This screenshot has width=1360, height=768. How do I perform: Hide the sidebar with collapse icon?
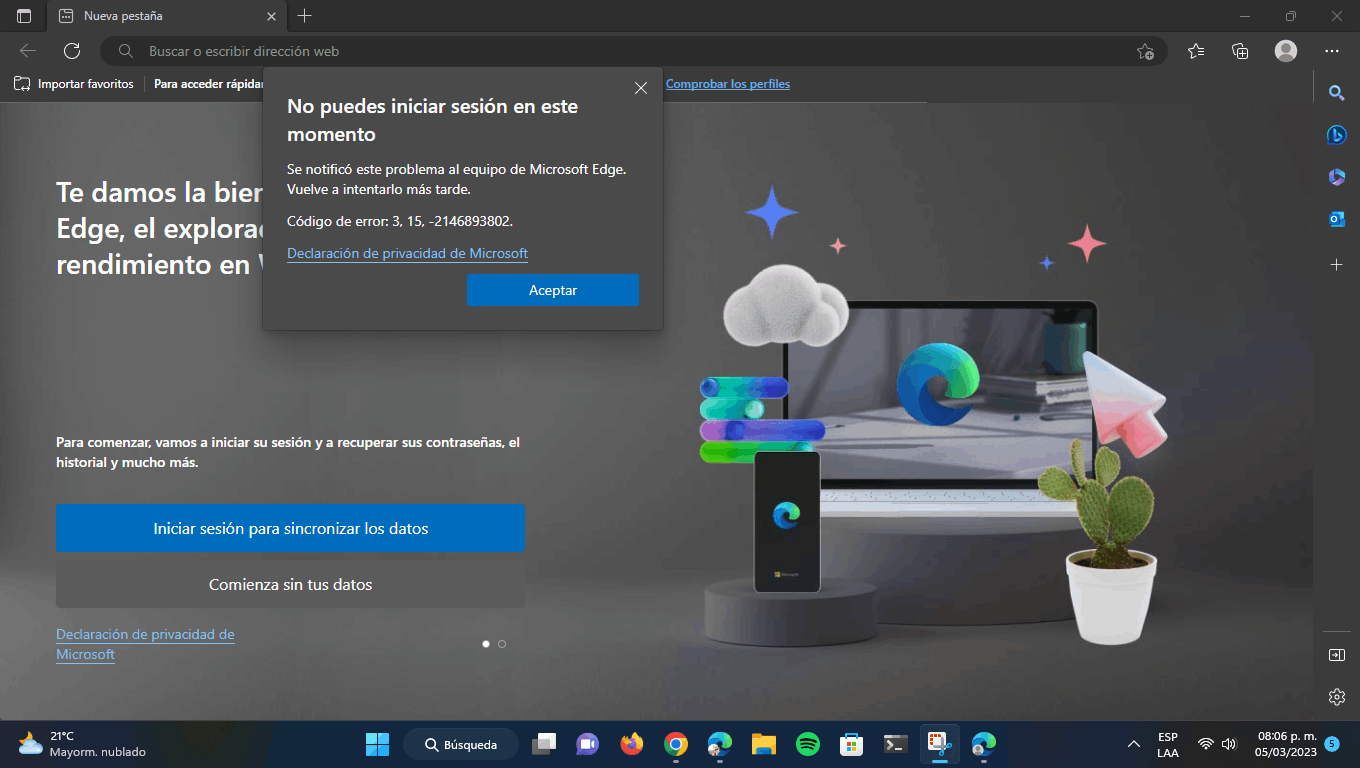pyautogui.click(x=1336, y=655)
